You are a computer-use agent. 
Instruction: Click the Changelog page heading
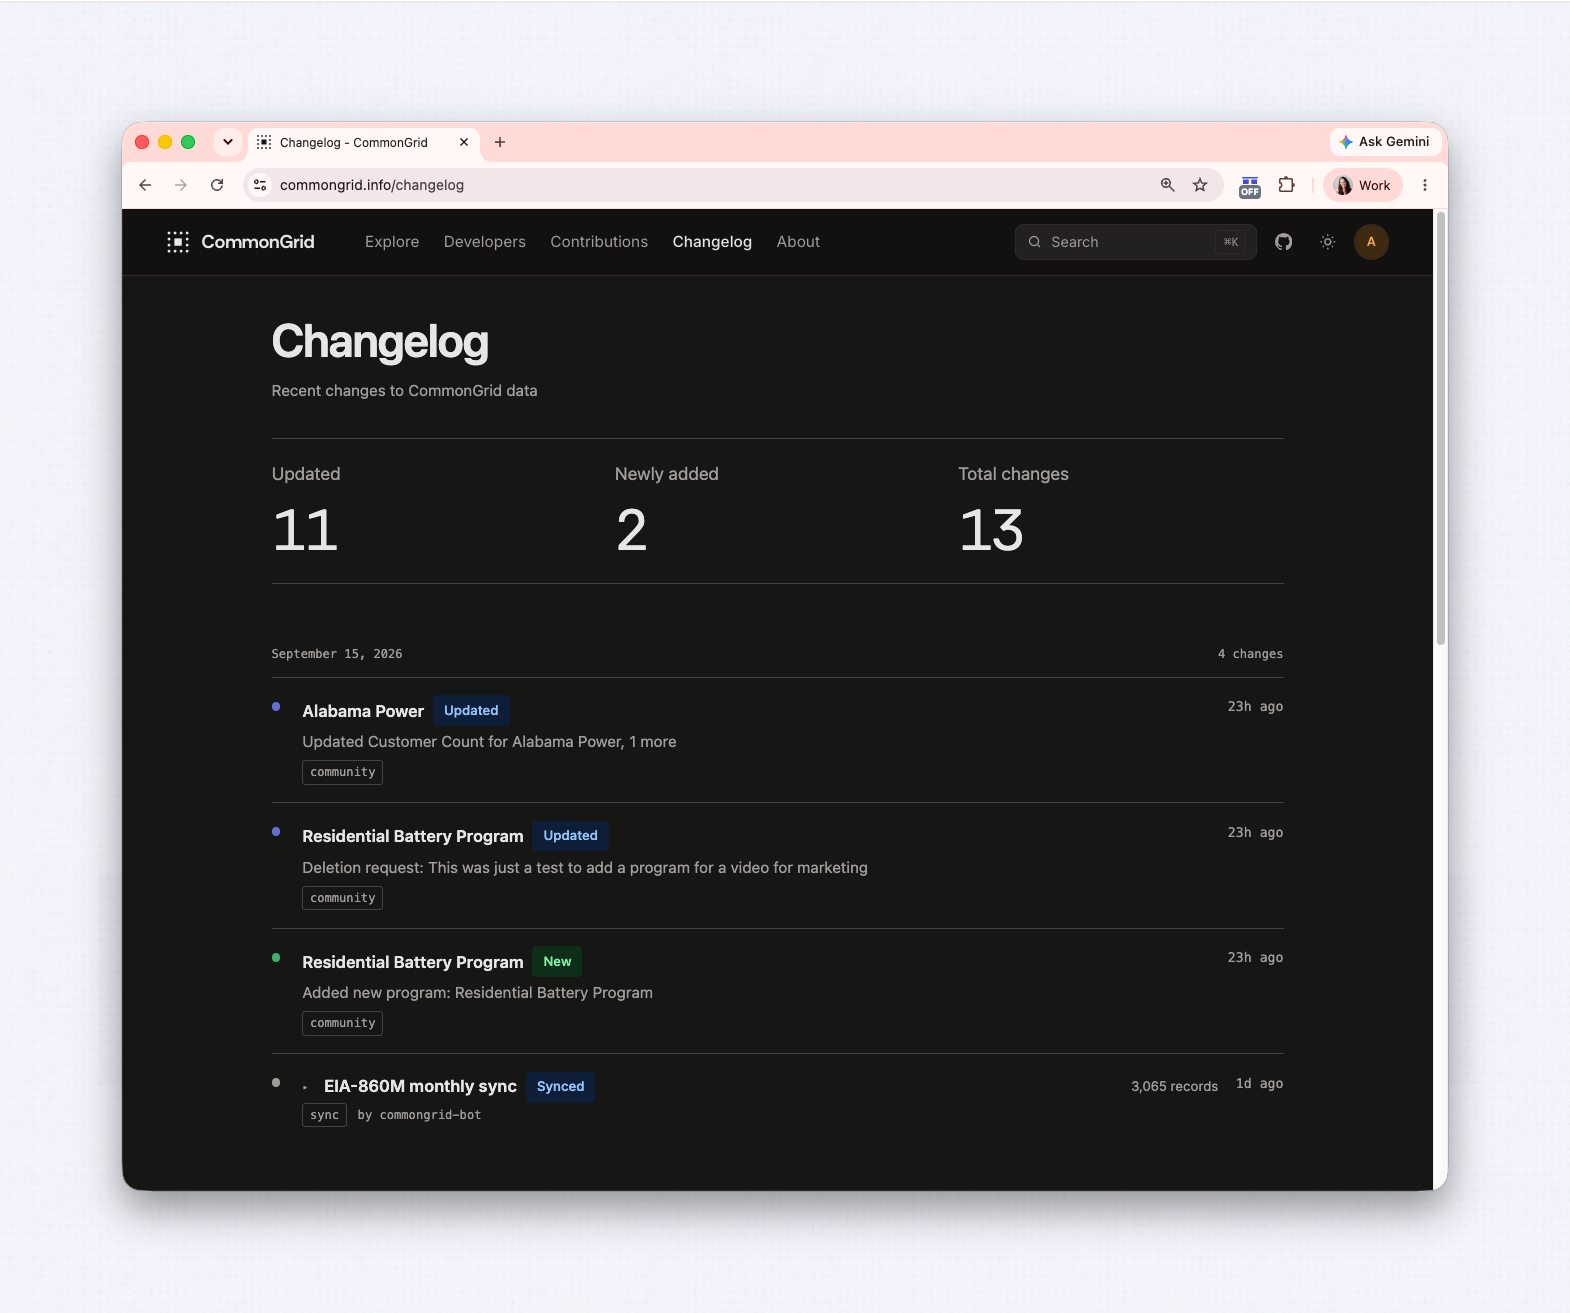380,342
